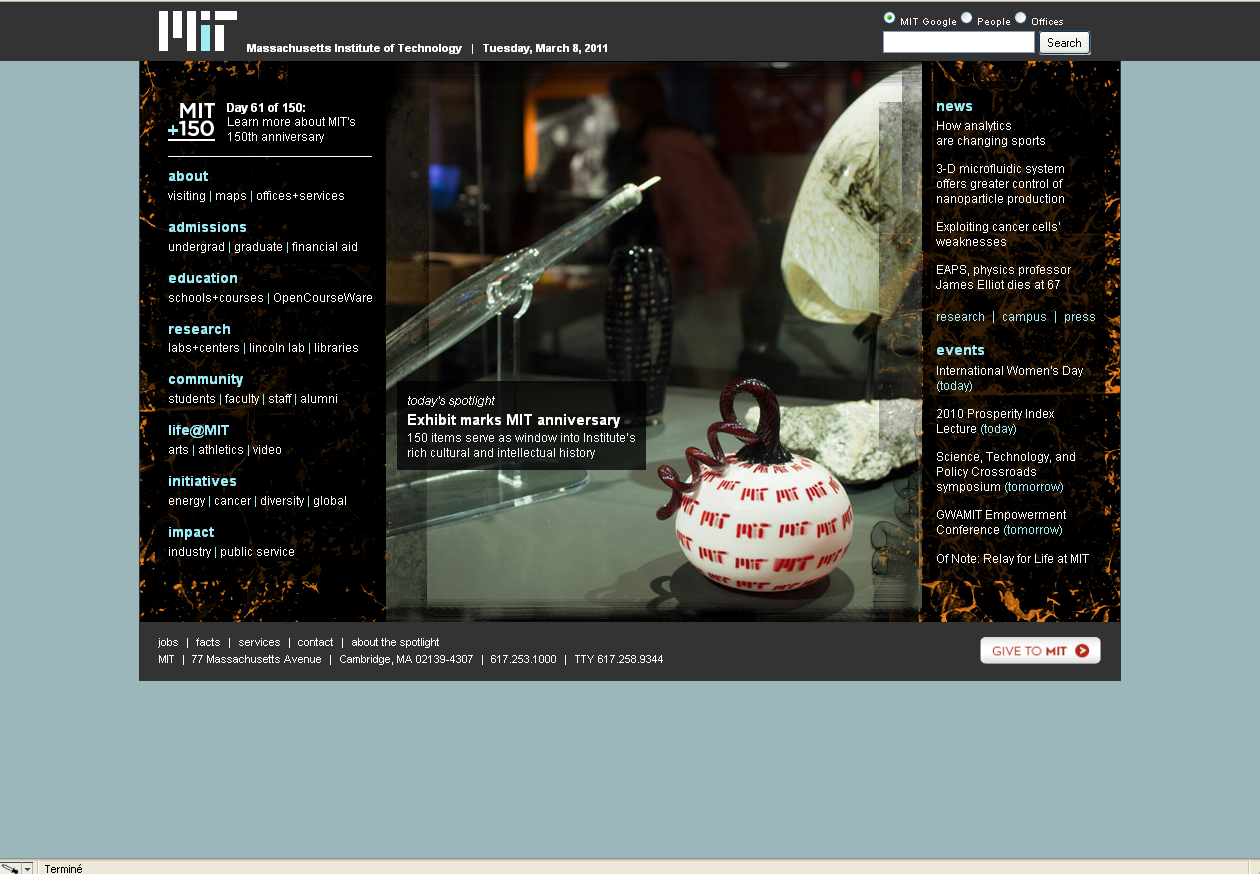Open the news heading

[954, 106]
